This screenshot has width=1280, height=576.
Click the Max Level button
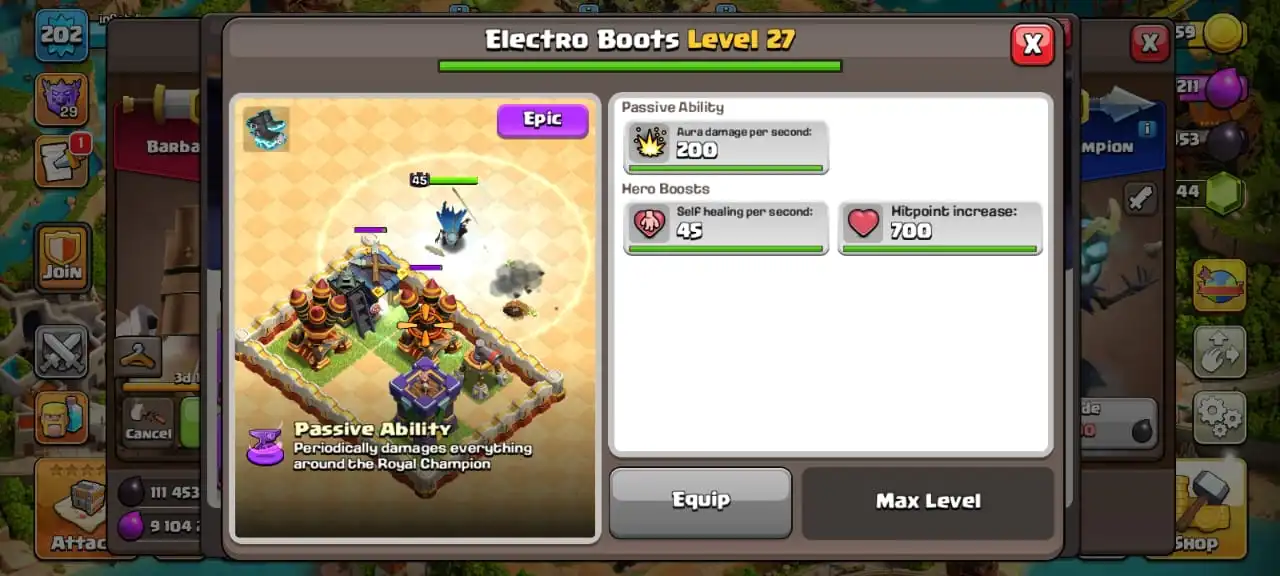point(928,502)
